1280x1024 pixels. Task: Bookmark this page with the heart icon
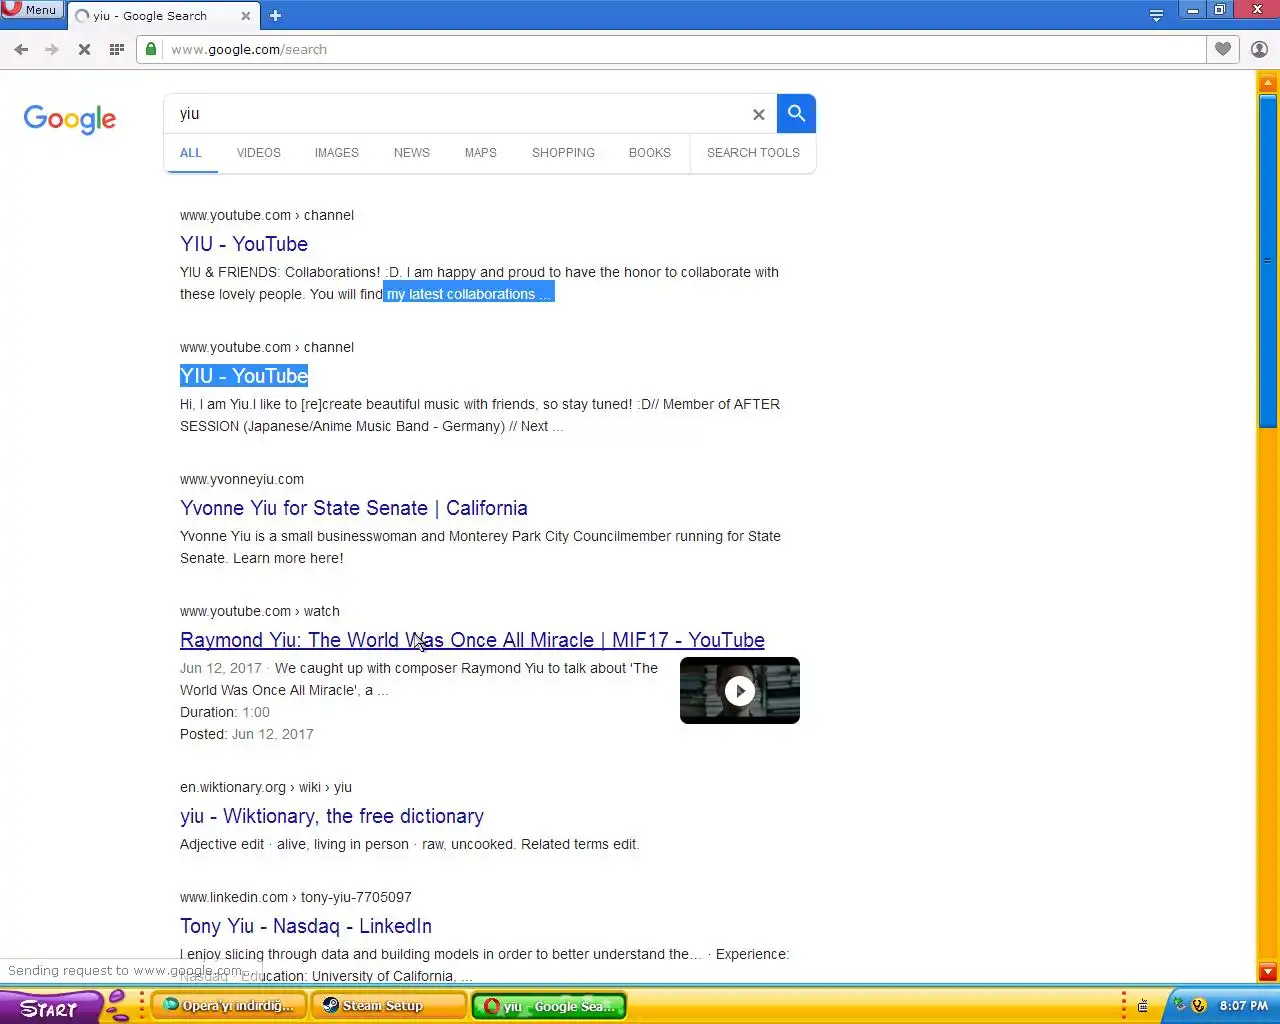[1222, 49]
